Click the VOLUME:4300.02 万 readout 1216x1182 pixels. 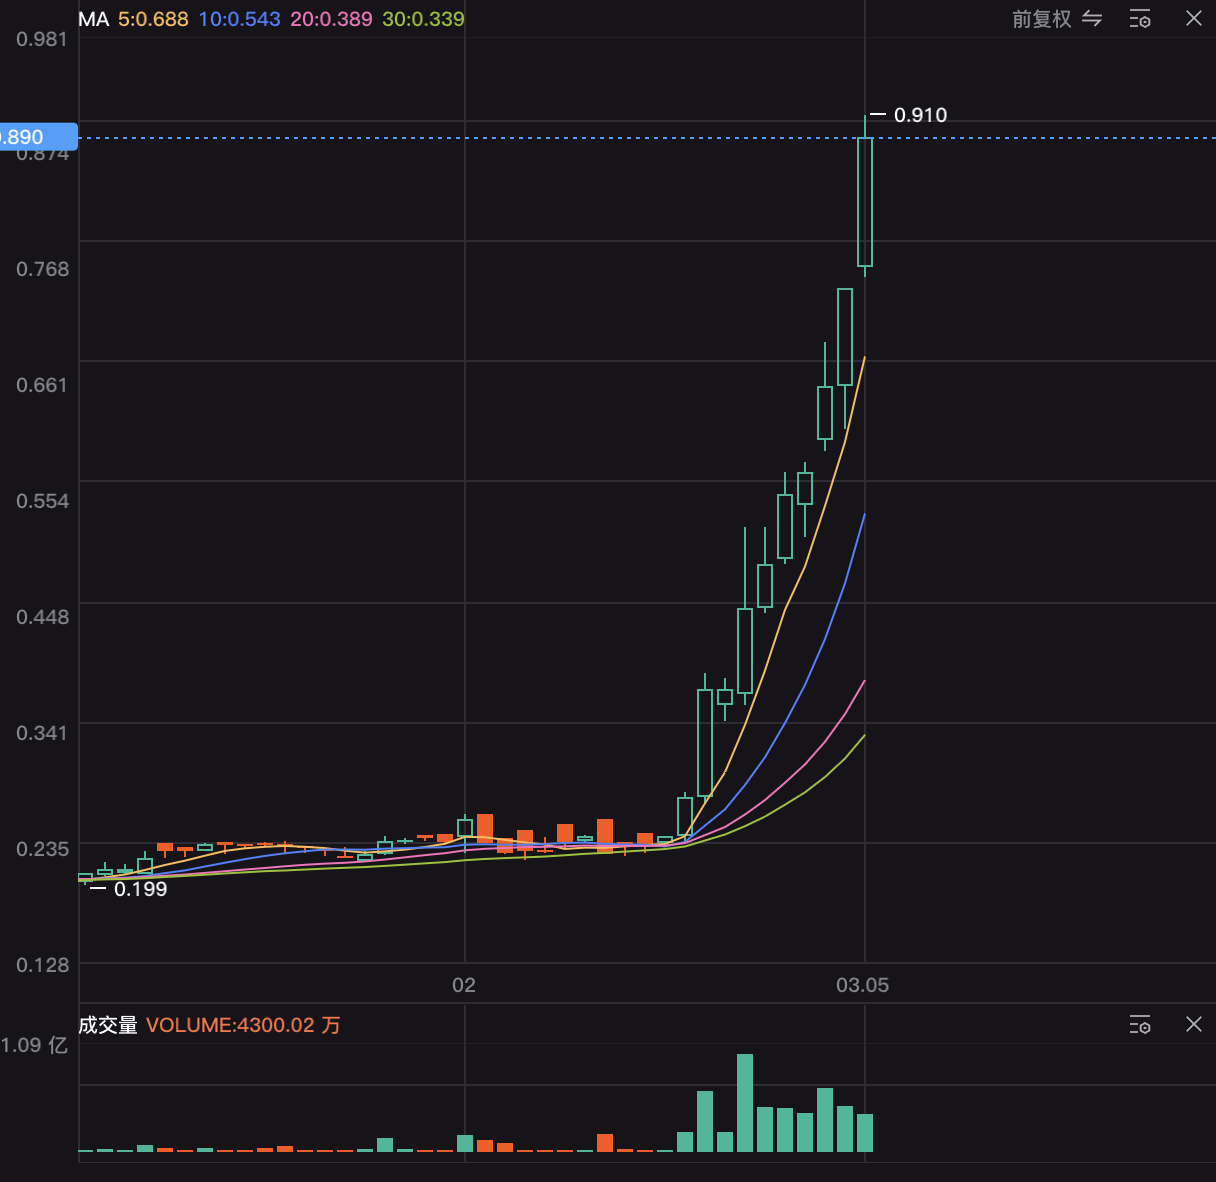click(243, 1025)
